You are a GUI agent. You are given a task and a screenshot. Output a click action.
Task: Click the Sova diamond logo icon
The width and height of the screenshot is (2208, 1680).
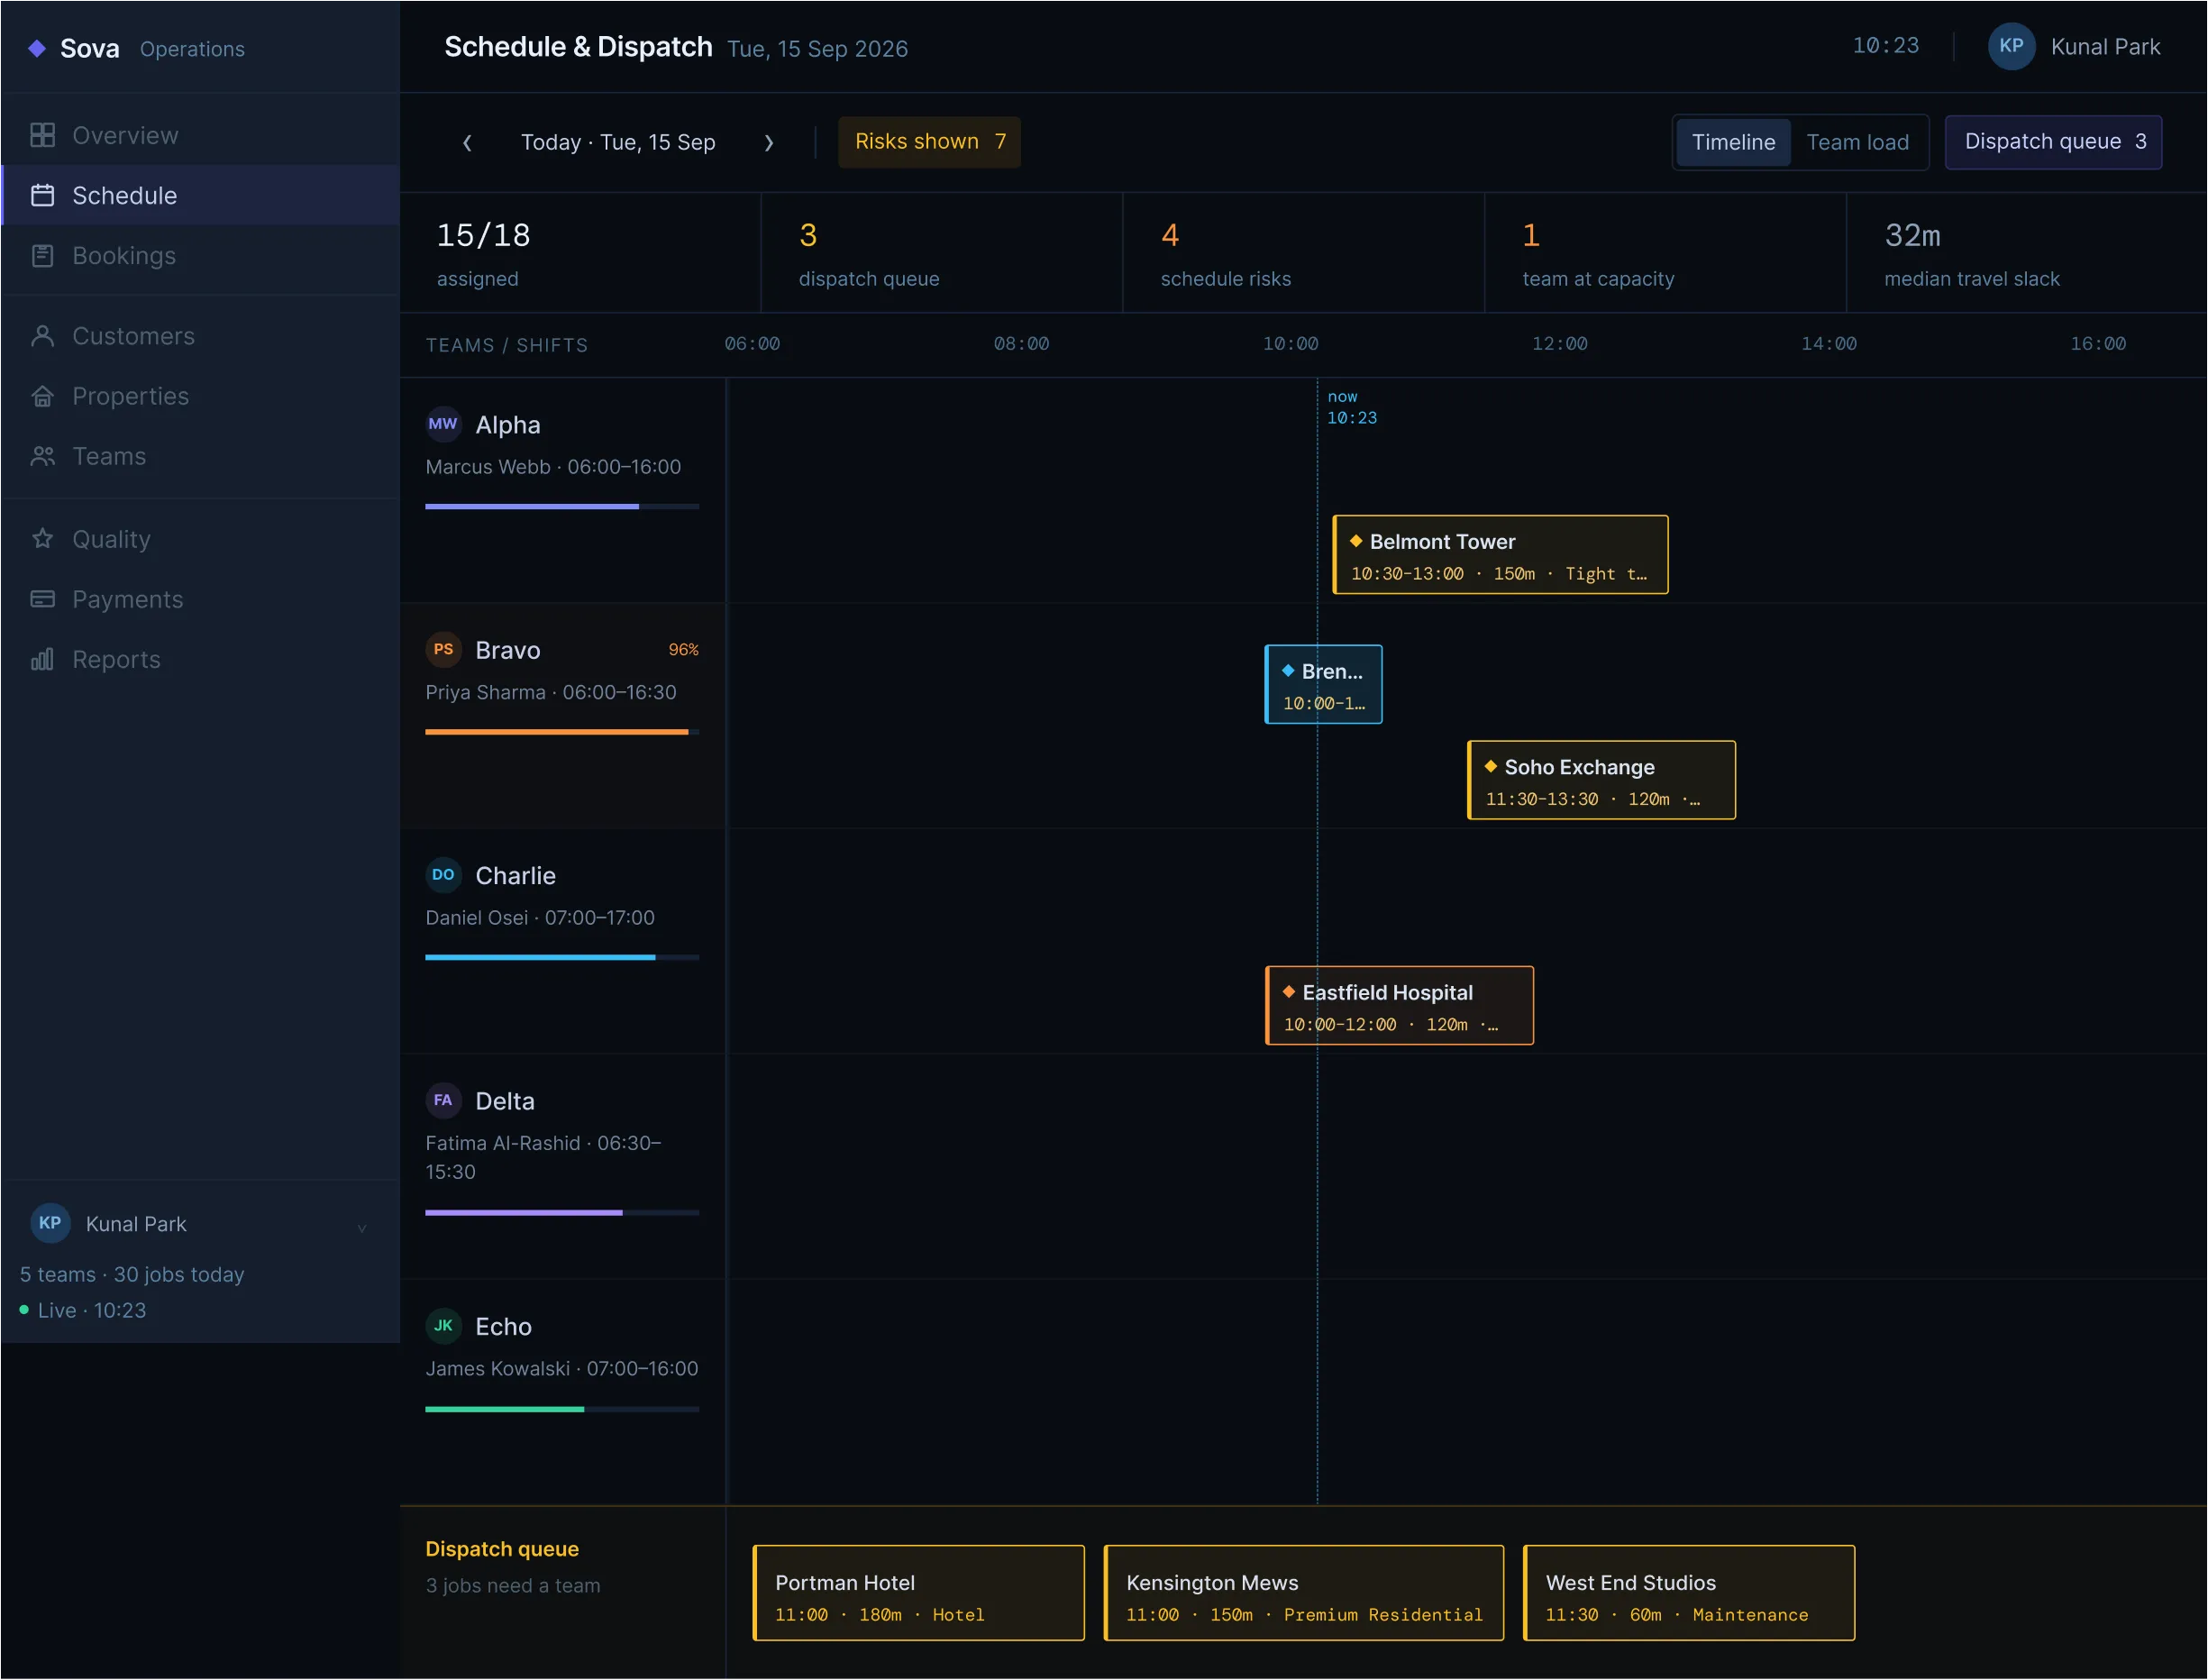coord(37,48)
